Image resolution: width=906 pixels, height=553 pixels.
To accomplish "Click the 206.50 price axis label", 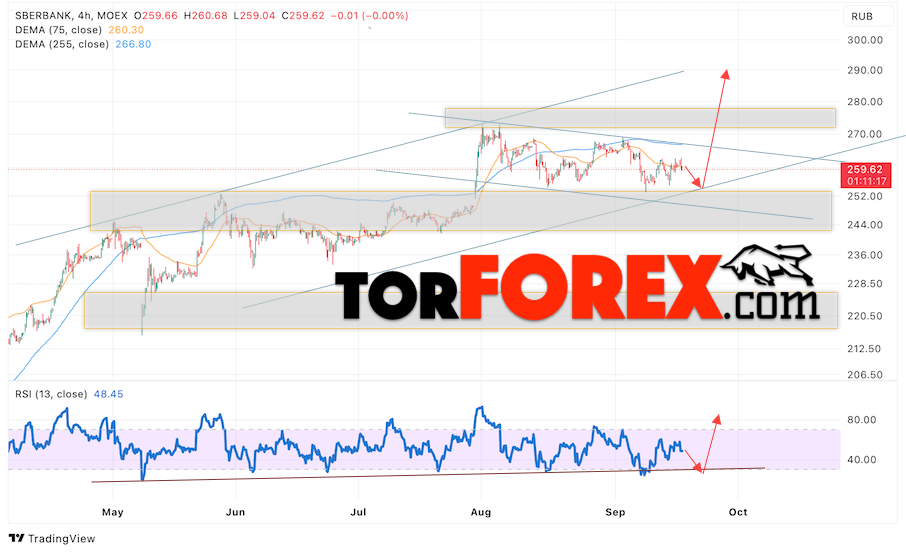I will click(x=865, y=374).
